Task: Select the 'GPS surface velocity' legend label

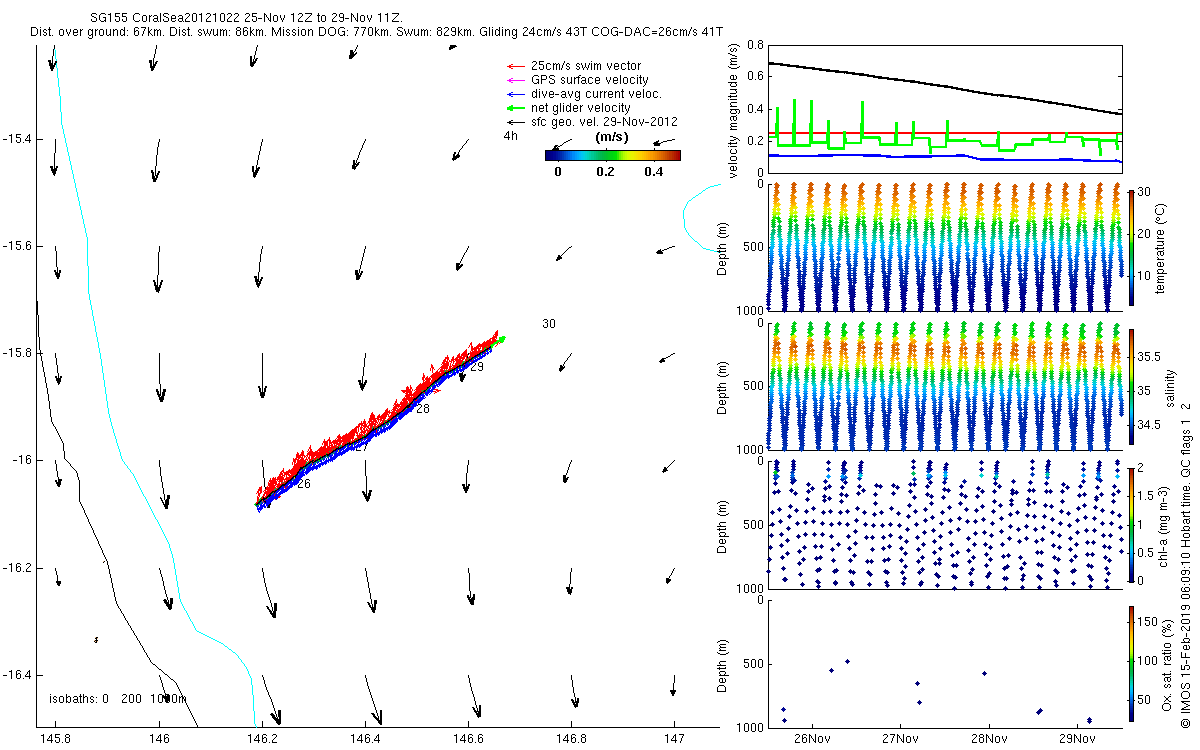Action: click(x=590, y=80)
